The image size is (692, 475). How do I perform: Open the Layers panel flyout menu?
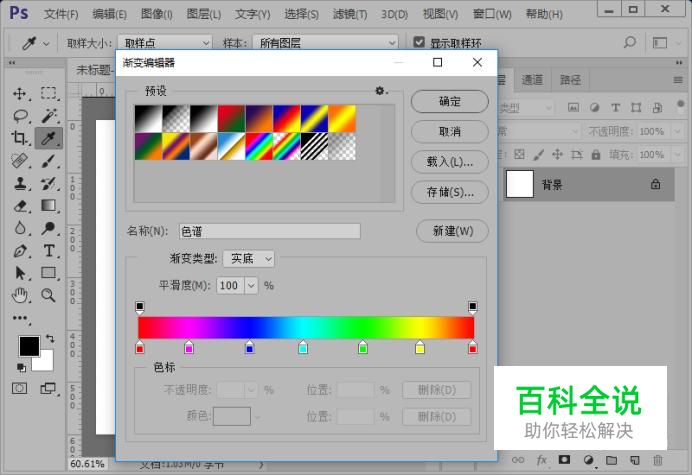pos(678,80)
